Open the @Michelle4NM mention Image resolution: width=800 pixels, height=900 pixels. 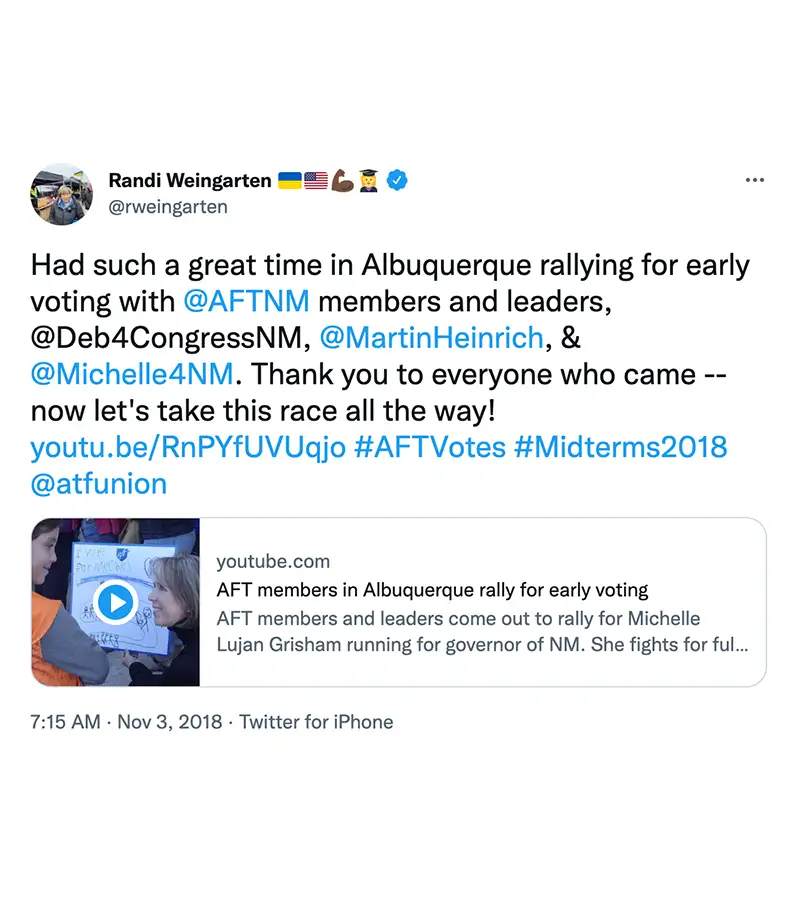coord(132,374)
